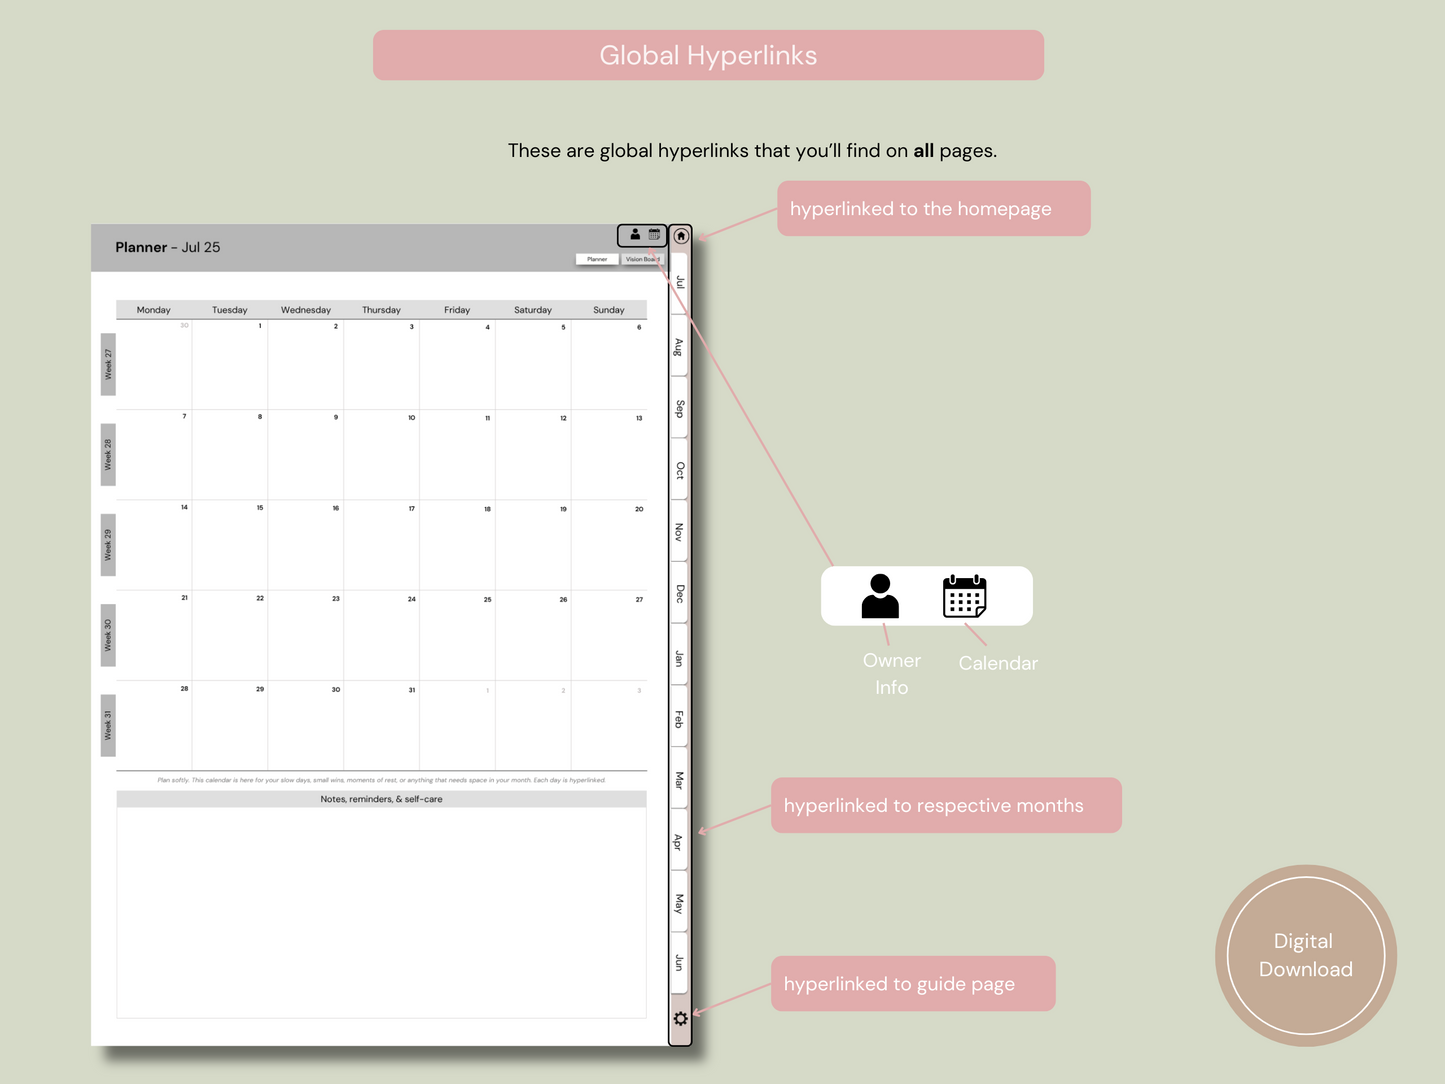This screenshot has height=1084, width=1445.
Task: Switch to the Aug month tab
Action: 679,346
